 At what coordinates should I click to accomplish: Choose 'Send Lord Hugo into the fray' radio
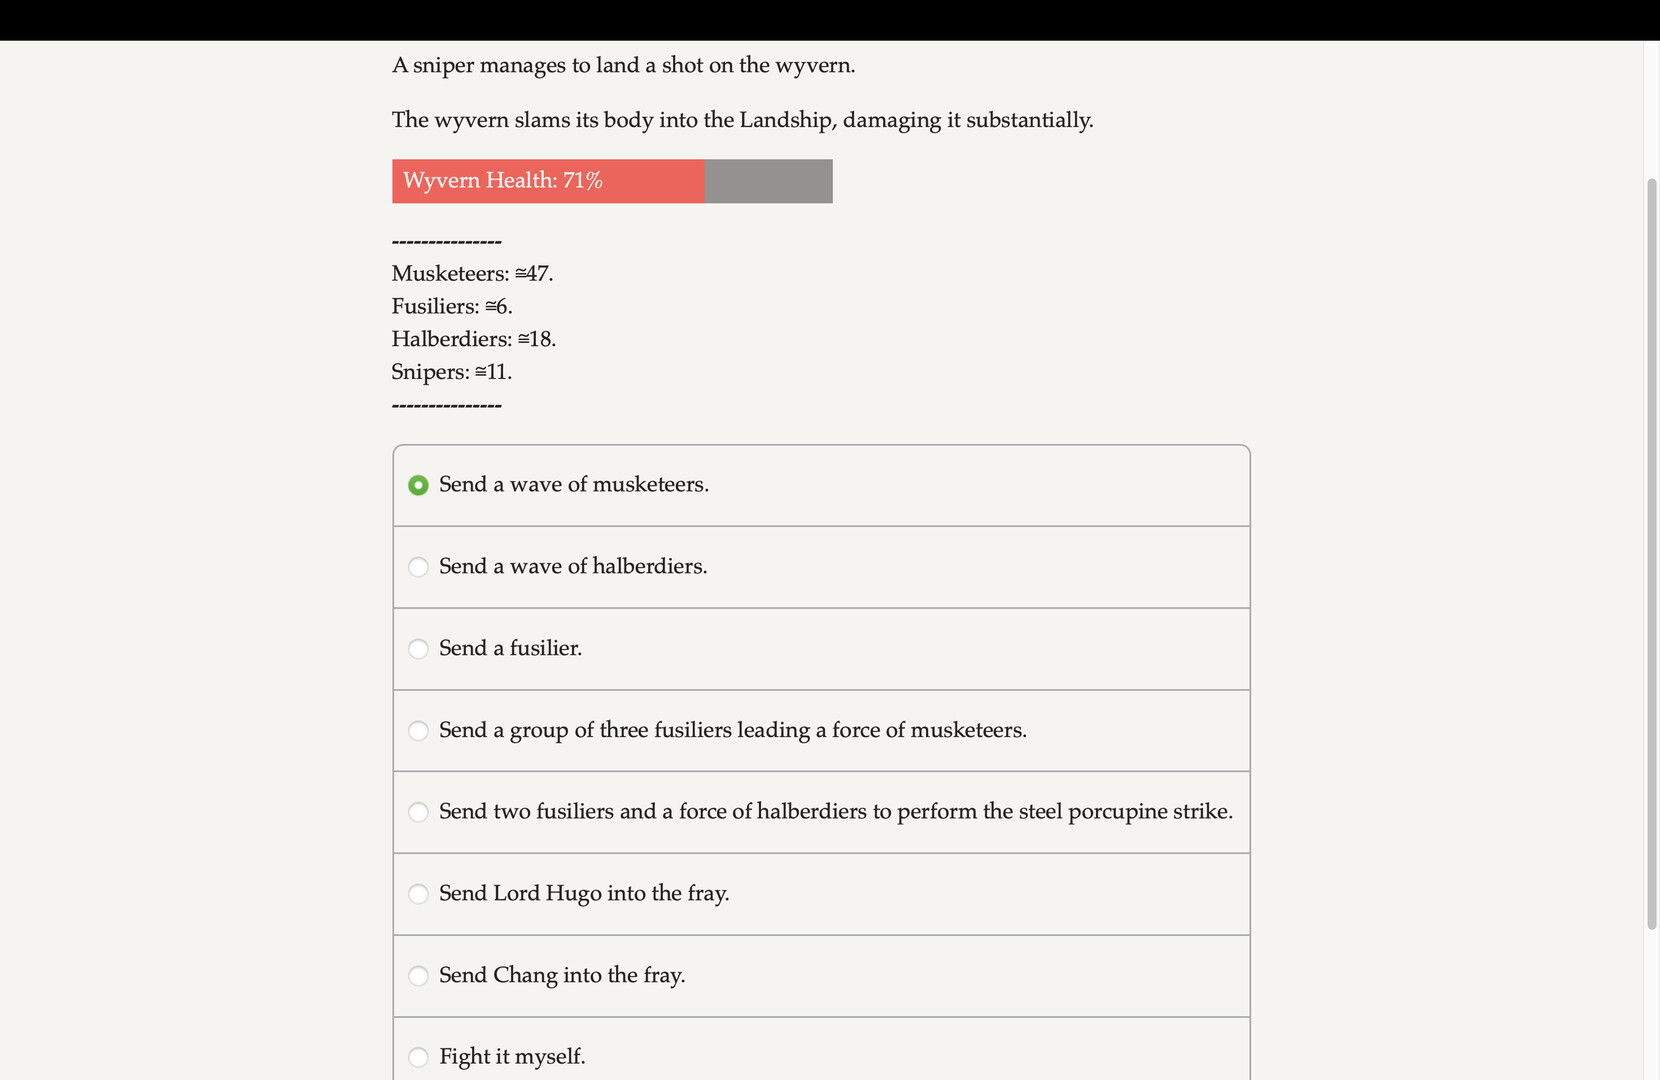coord(418,894)
